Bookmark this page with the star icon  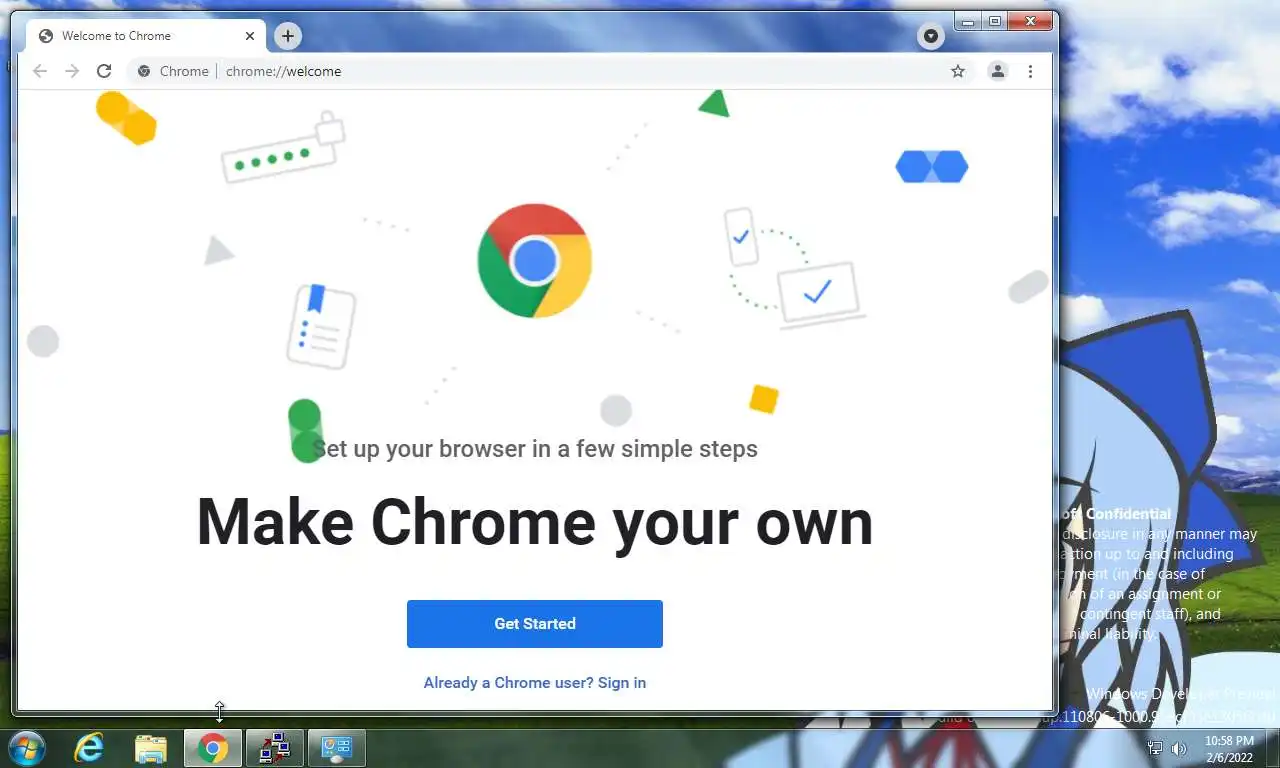[x=958, y=71]
